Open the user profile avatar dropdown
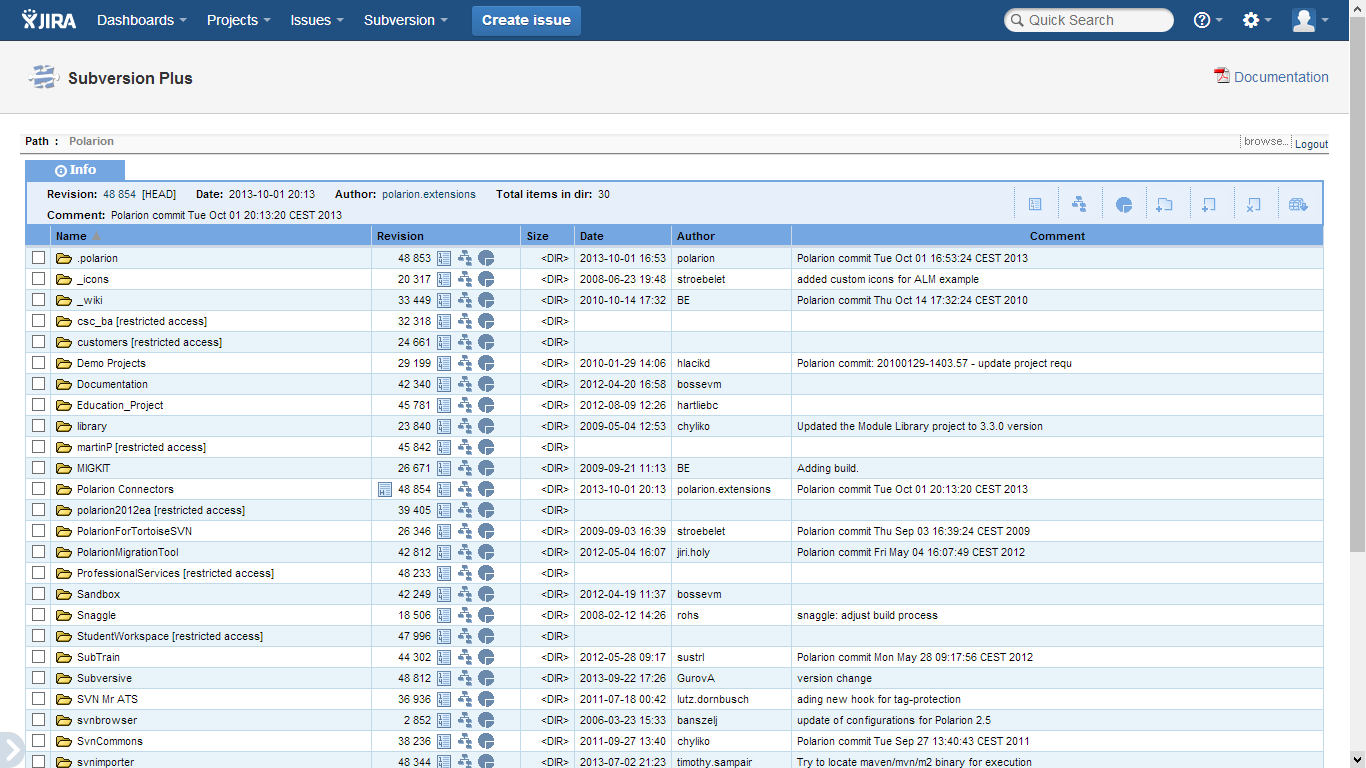Viewport: 1366px width, 768px height. pos(1310,20)
